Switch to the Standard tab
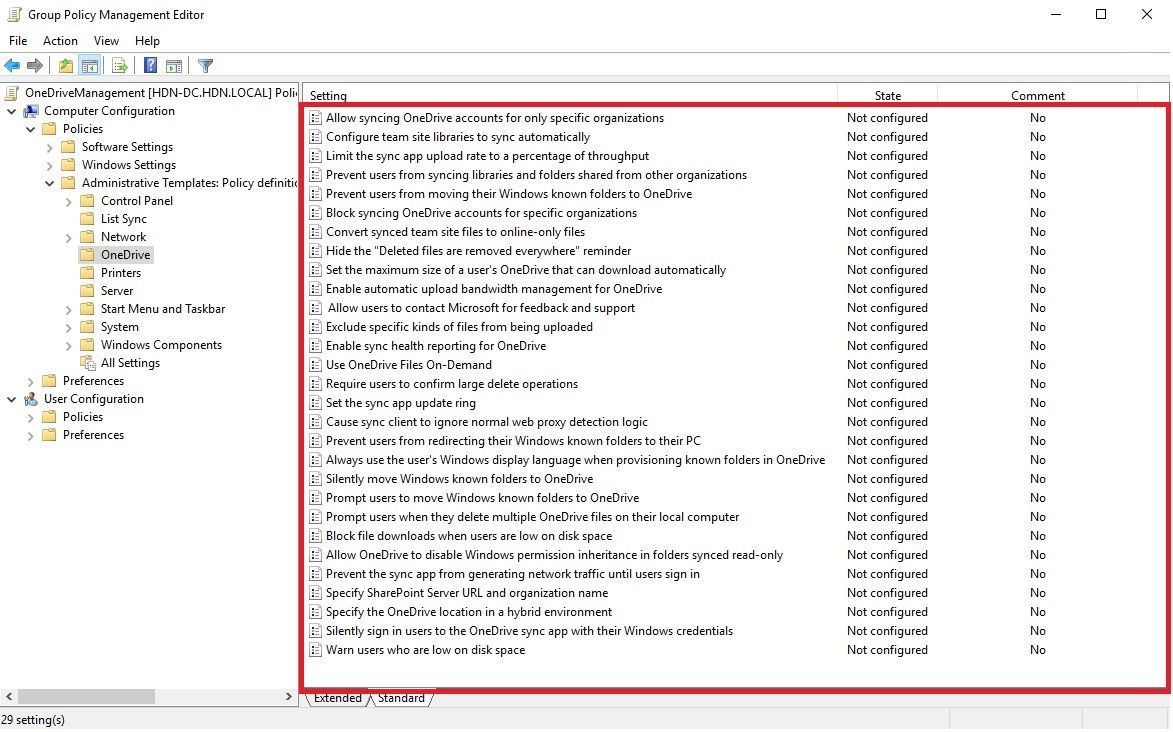This screenshot has width=1173, height=732. pyautogui.click(x=401, y=698)
